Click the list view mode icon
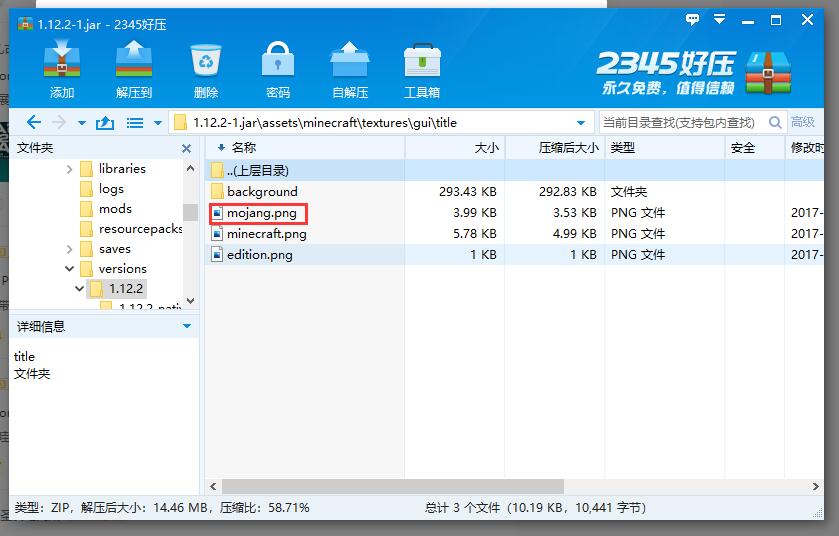Viewport: 839px width, 536px height. (x=134, y=123)
